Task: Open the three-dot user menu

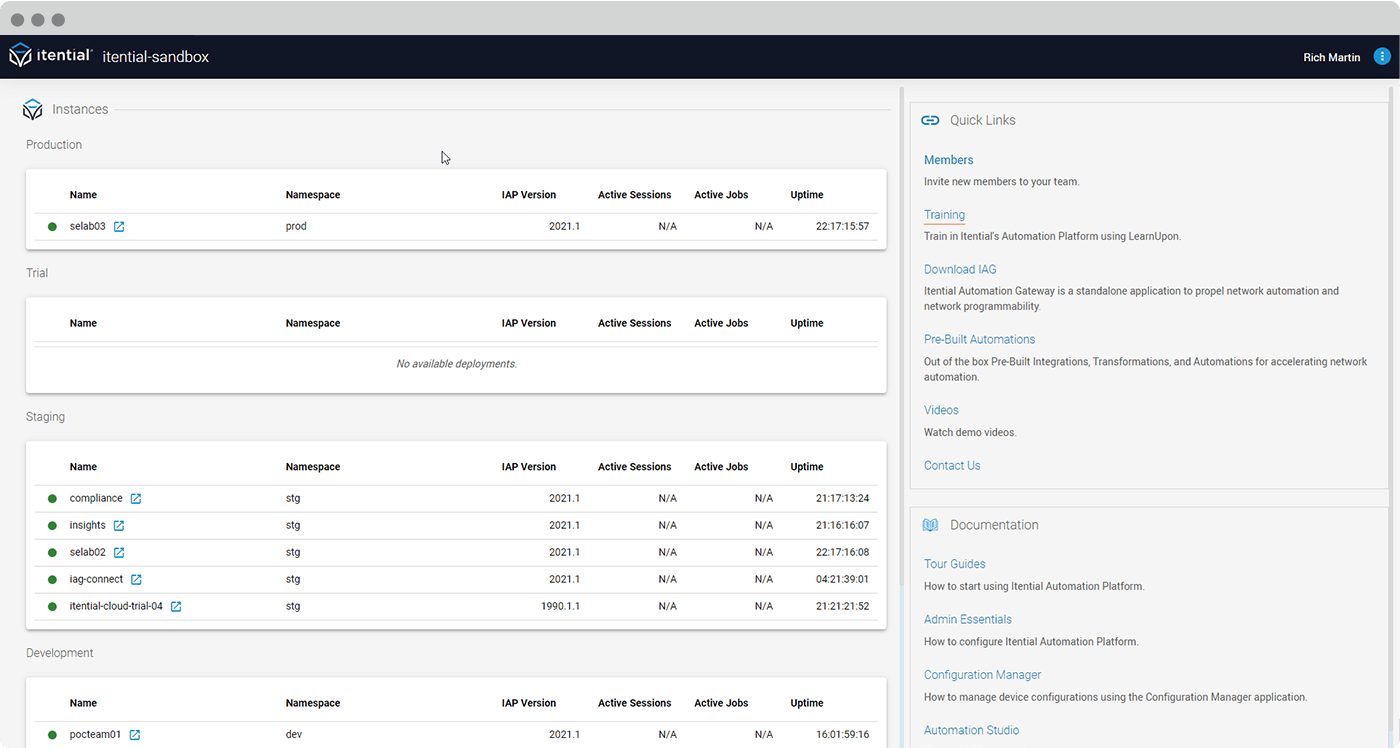Action: [1382, 57]
